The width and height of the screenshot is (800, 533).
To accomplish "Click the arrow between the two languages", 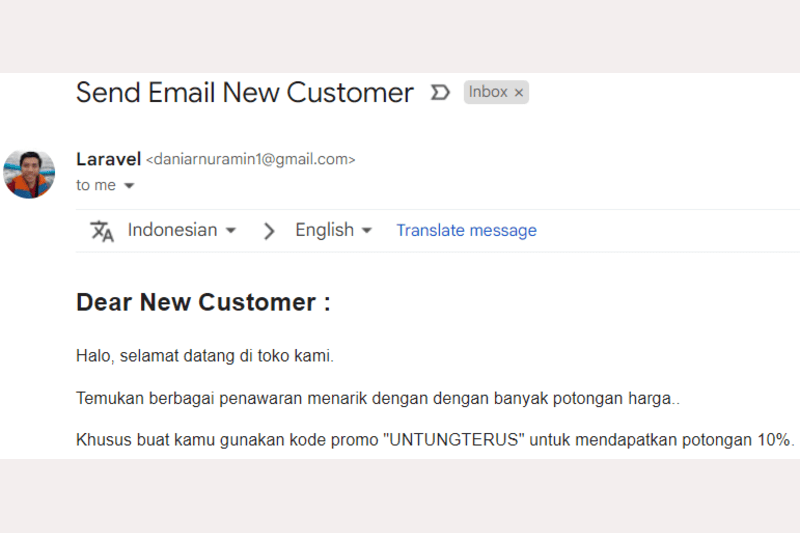I will tap(268, 231).
